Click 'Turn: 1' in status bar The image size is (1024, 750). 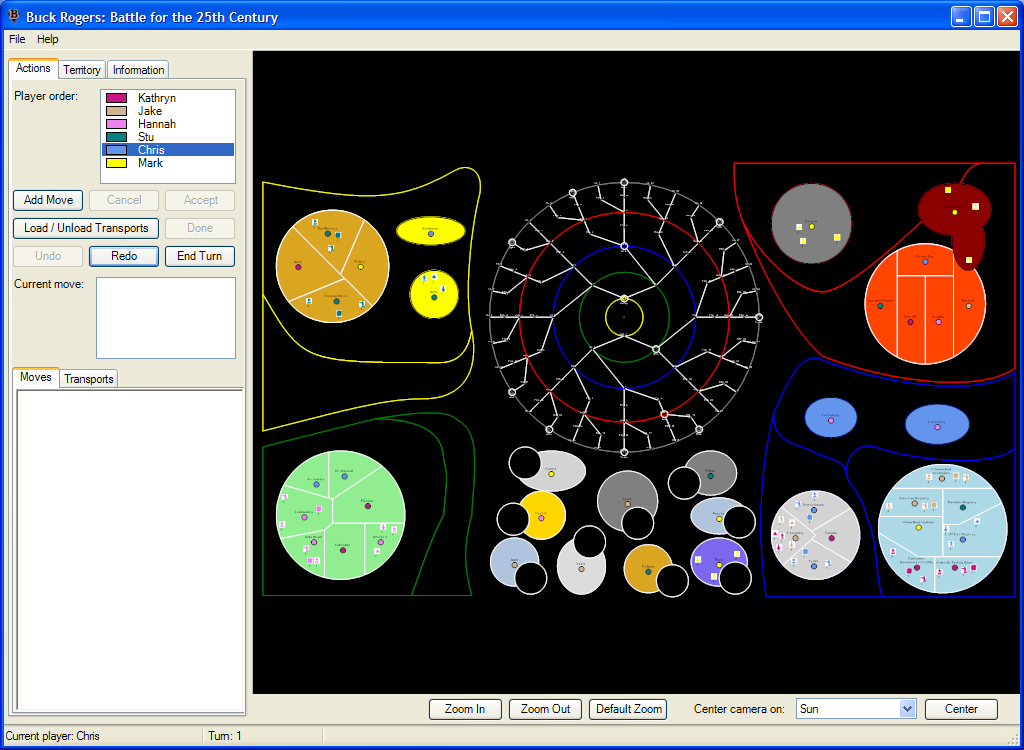pyautogui.click(x=225, y=736)
